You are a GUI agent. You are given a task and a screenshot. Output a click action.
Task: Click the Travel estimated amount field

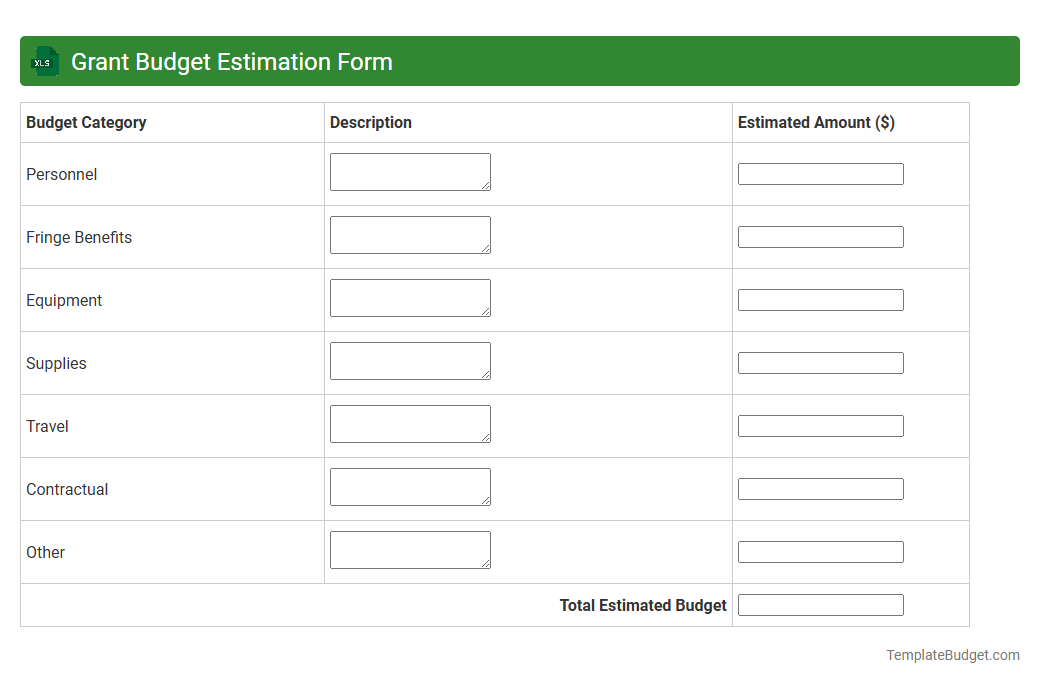(820, 425)
